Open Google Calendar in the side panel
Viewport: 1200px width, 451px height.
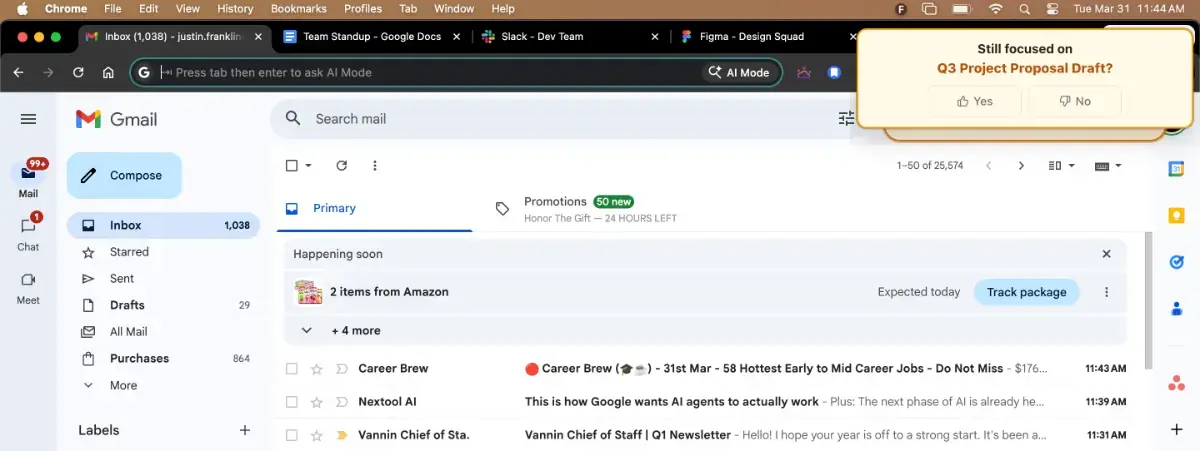(x=1176, y=169)
